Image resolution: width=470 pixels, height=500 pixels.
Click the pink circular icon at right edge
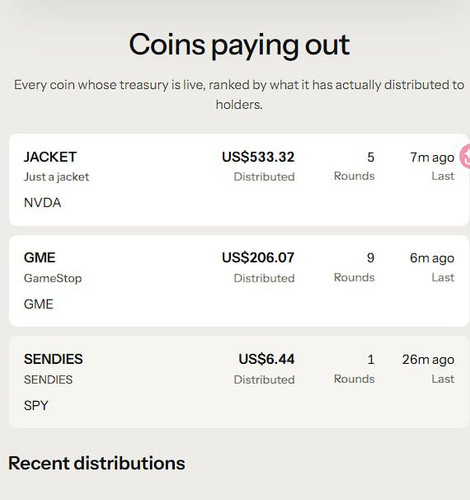465,156
